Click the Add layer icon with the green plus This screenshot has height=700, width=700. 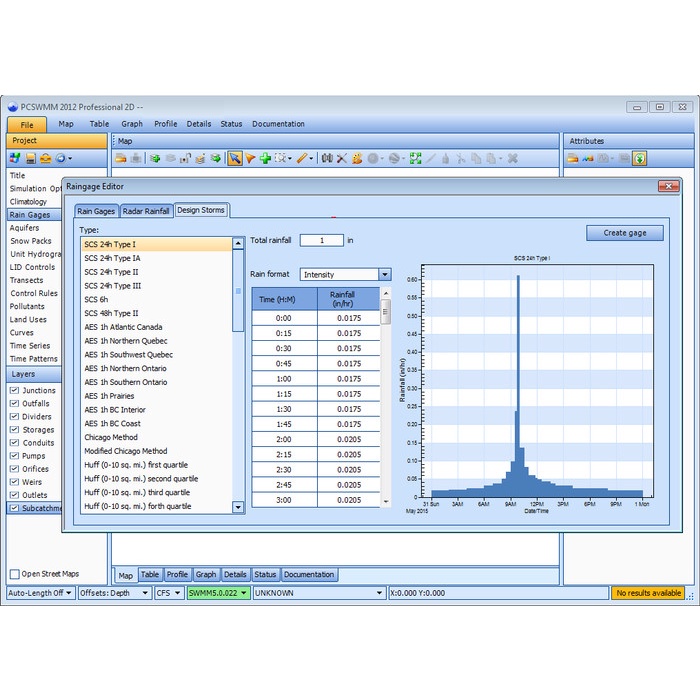(x=155, y=158)
